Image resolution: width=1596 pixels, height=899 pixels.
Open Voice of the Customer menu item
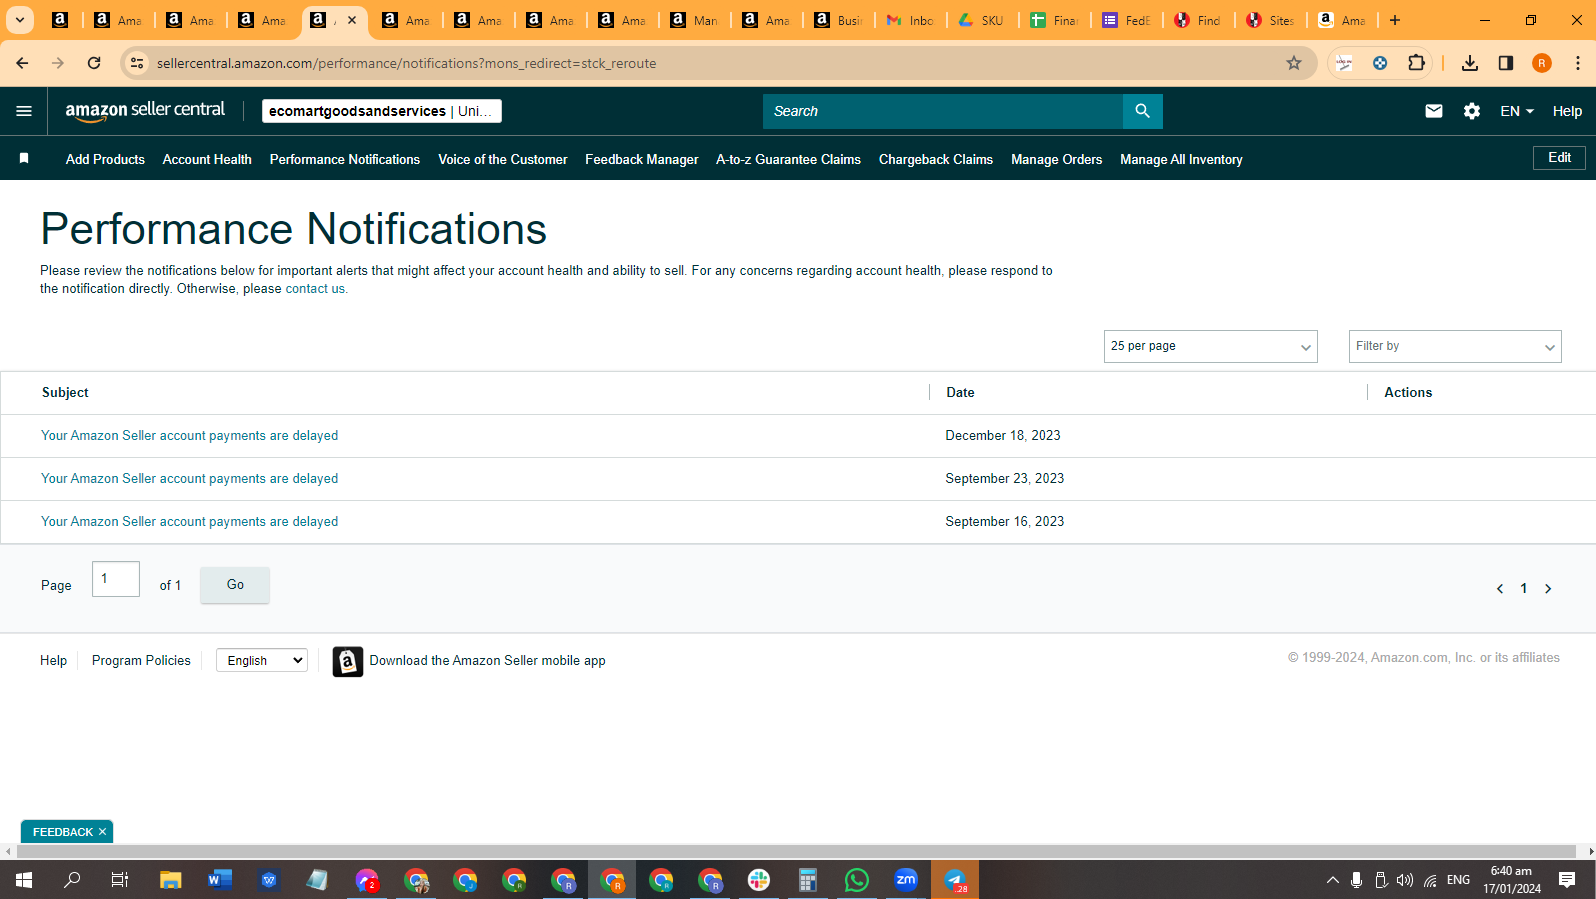coord(503,159)
